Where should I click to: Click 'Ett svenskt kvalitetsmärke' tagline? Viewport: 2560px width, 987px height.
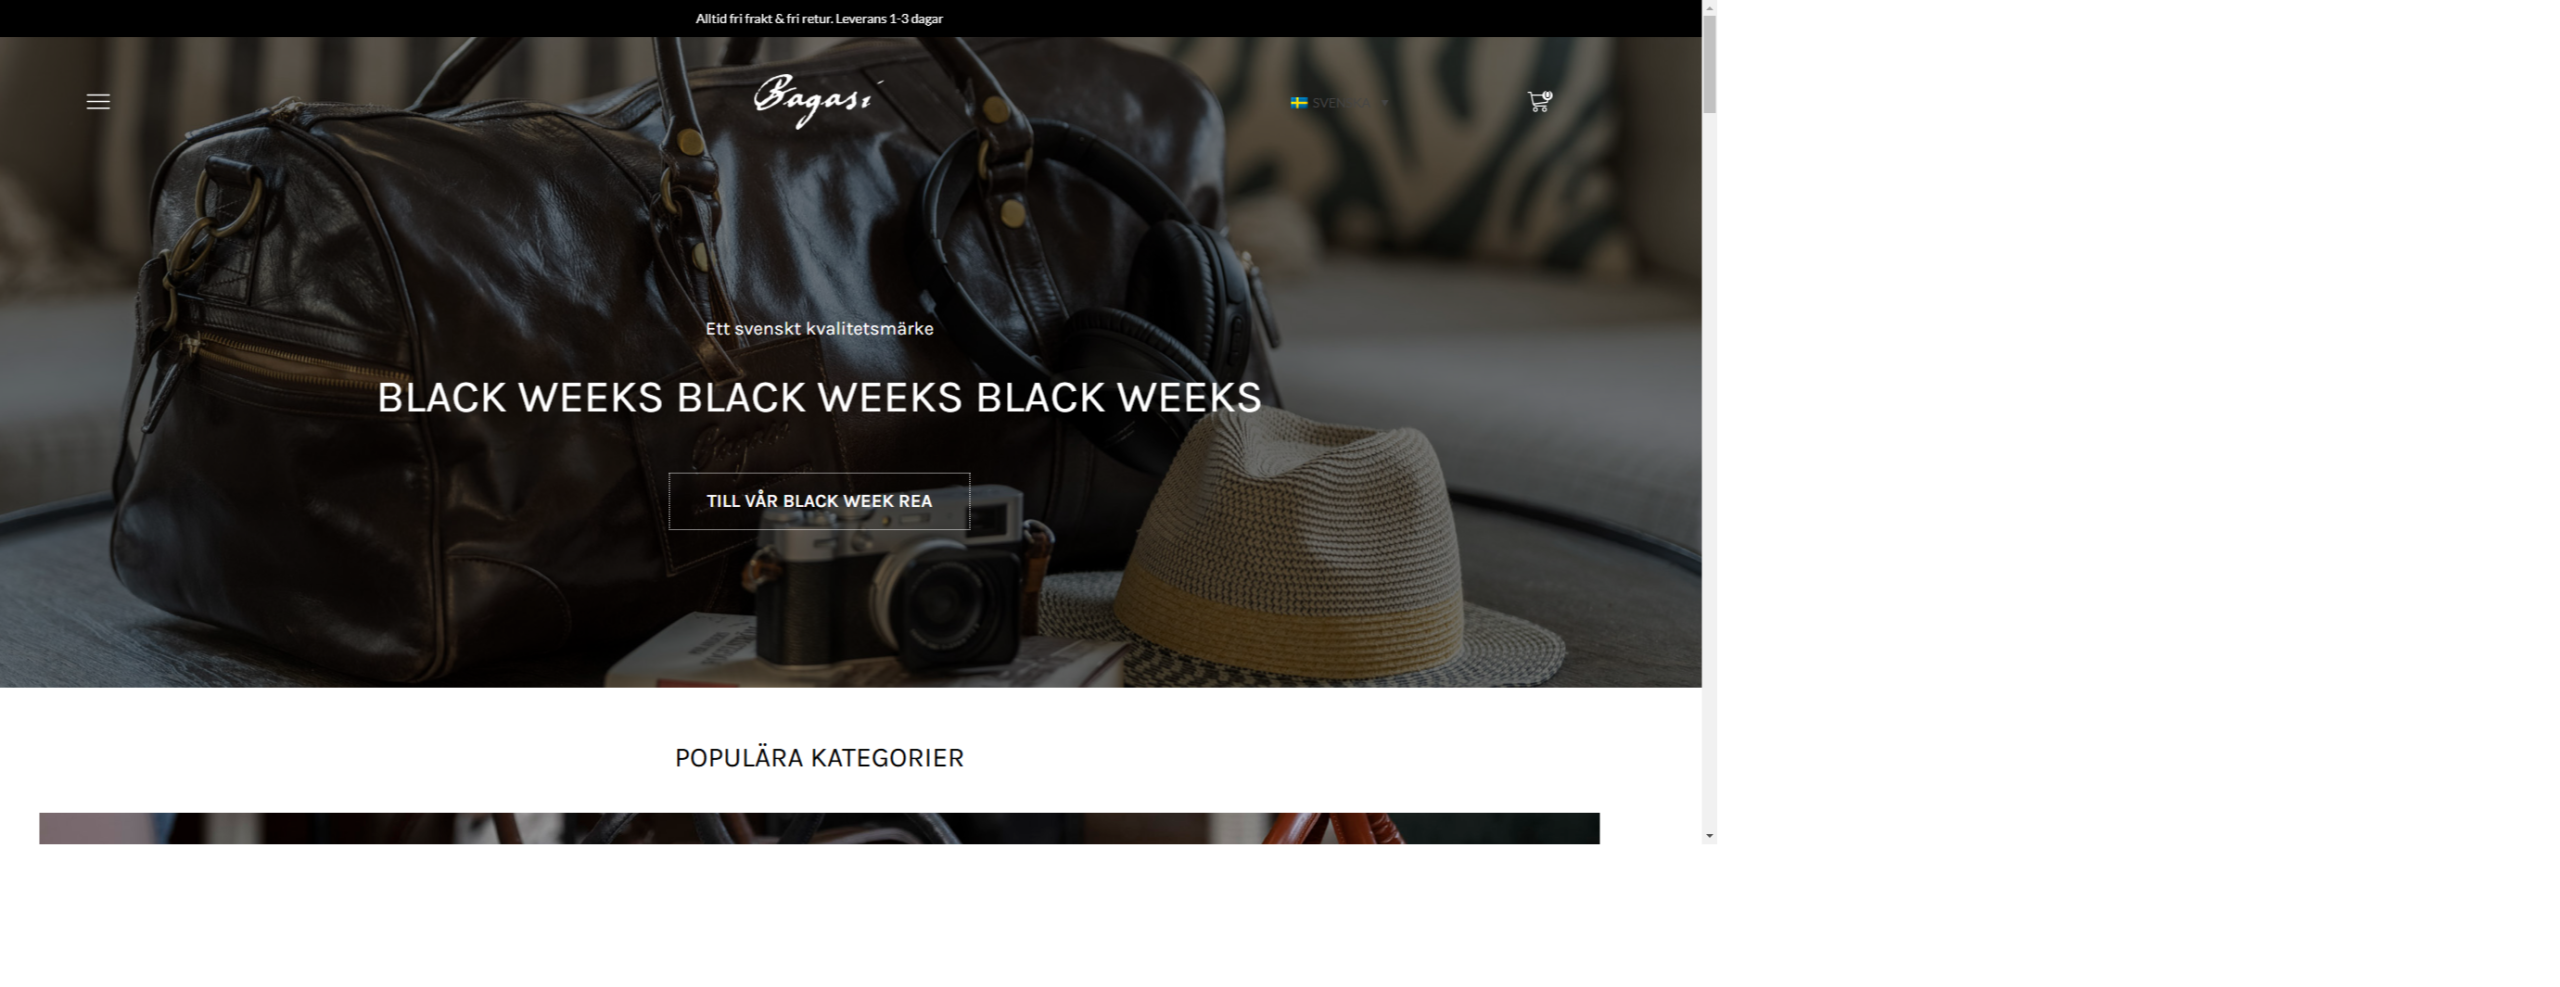tap(819, 328)
